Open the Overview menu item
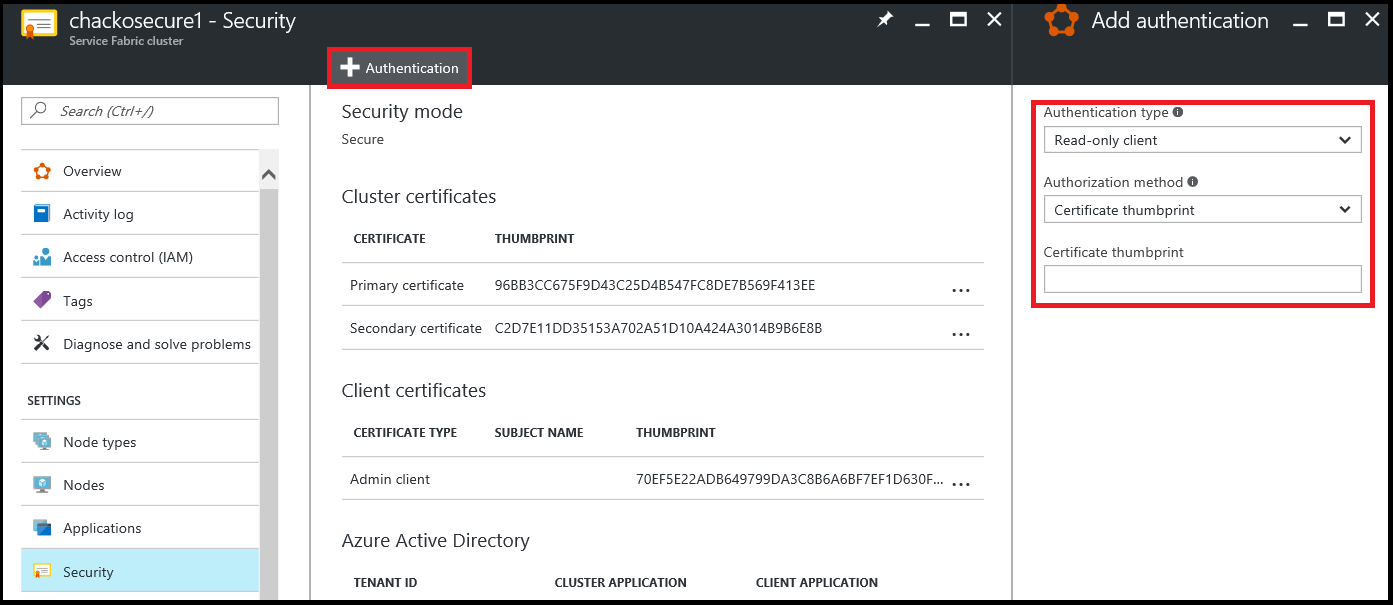The width and height of the screenshot is (1393, 605). pyautogui.click(x=140, y=171)
